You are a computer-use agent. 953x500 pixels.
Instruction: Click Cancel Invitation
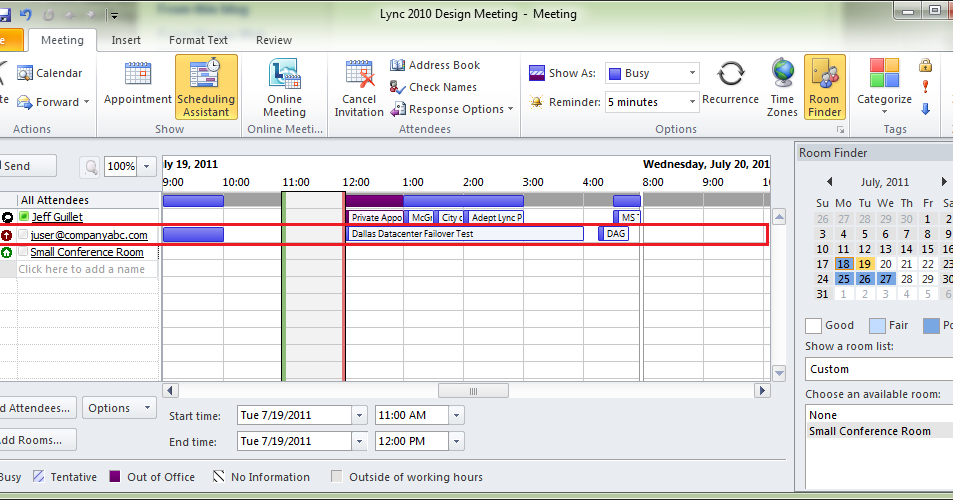tap(359, 87)
